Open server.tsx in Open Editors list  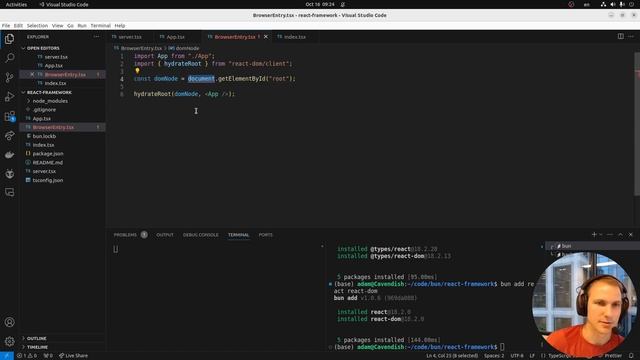[56, 57]
